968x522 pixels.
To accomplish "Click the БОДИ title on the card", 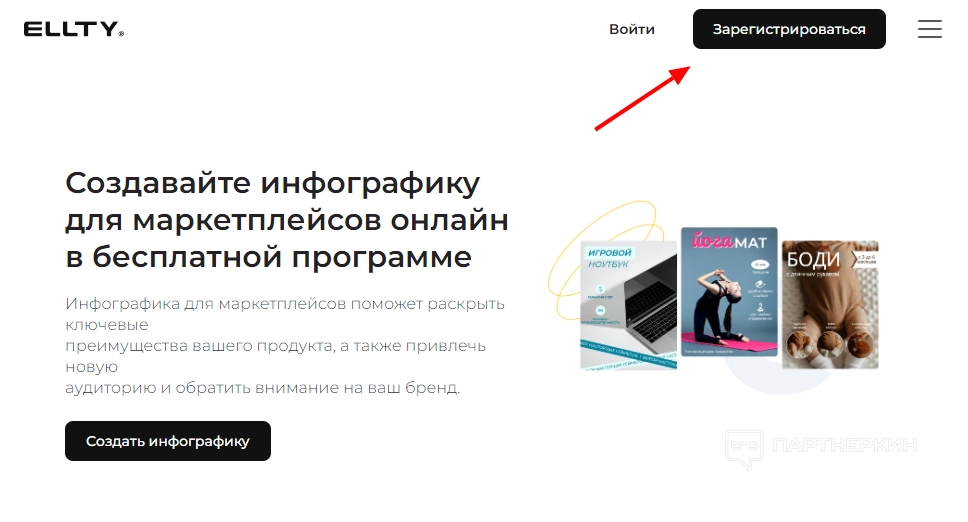I will 813,260.
